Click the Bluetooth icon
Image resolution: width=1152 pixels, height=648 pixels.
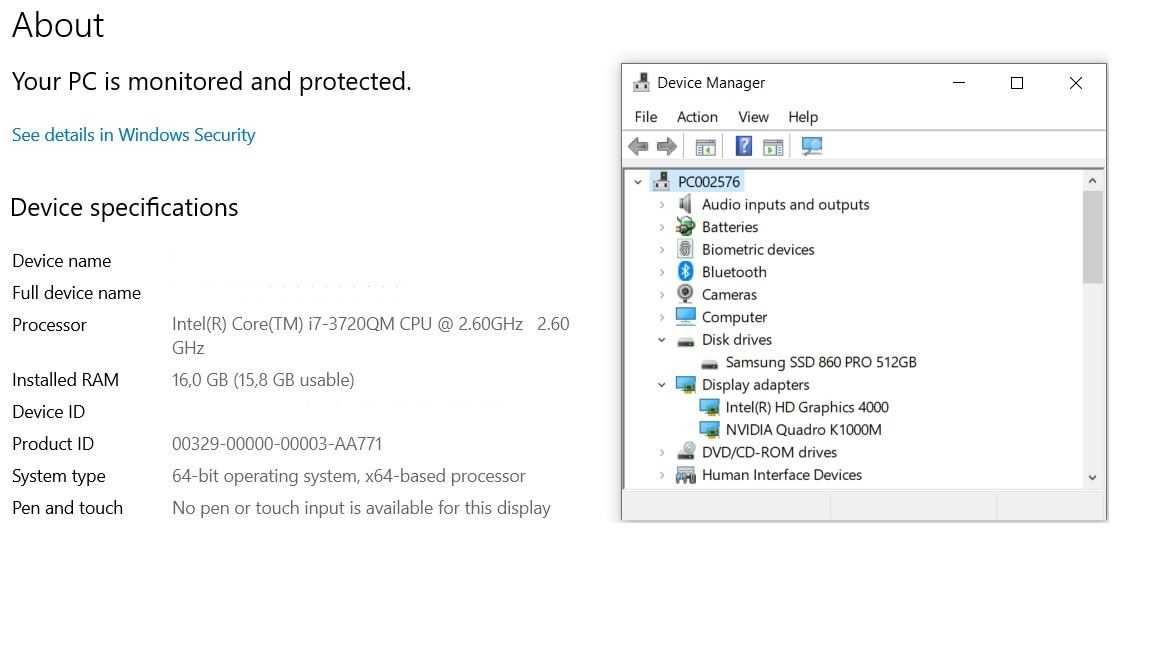point(685,271)
